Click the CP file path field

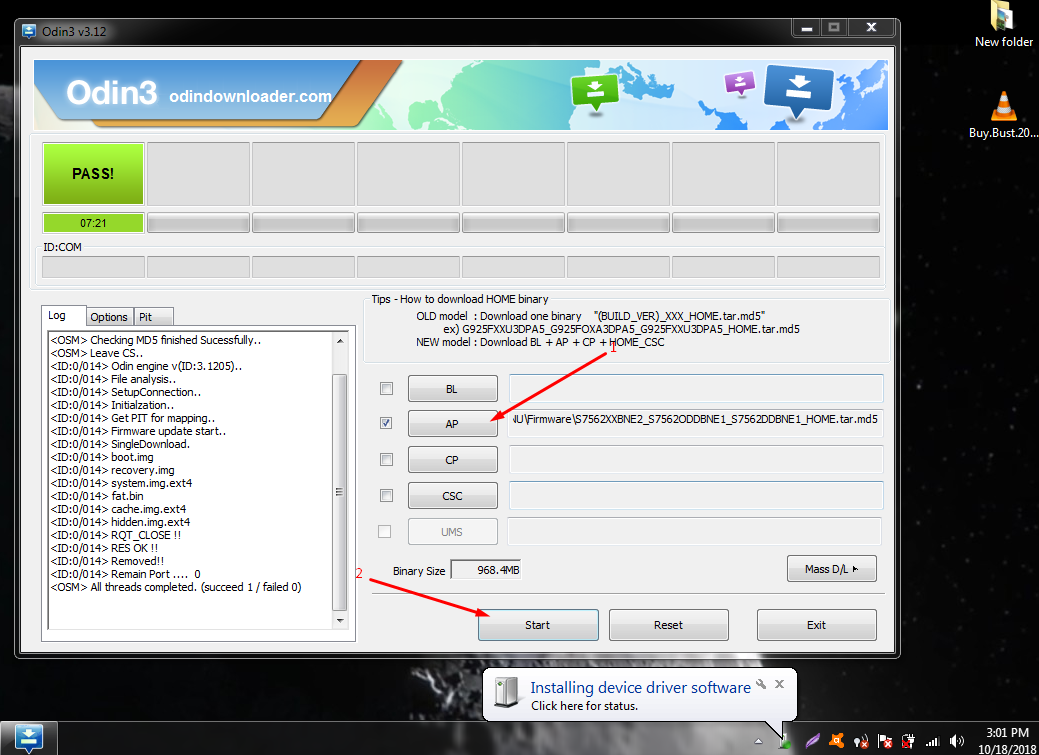(696, 459)
